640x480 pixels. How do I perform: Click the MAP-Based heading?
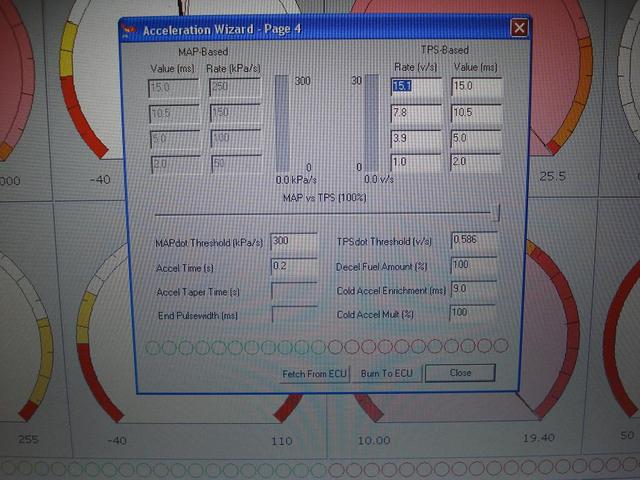[x=203, y=52]
